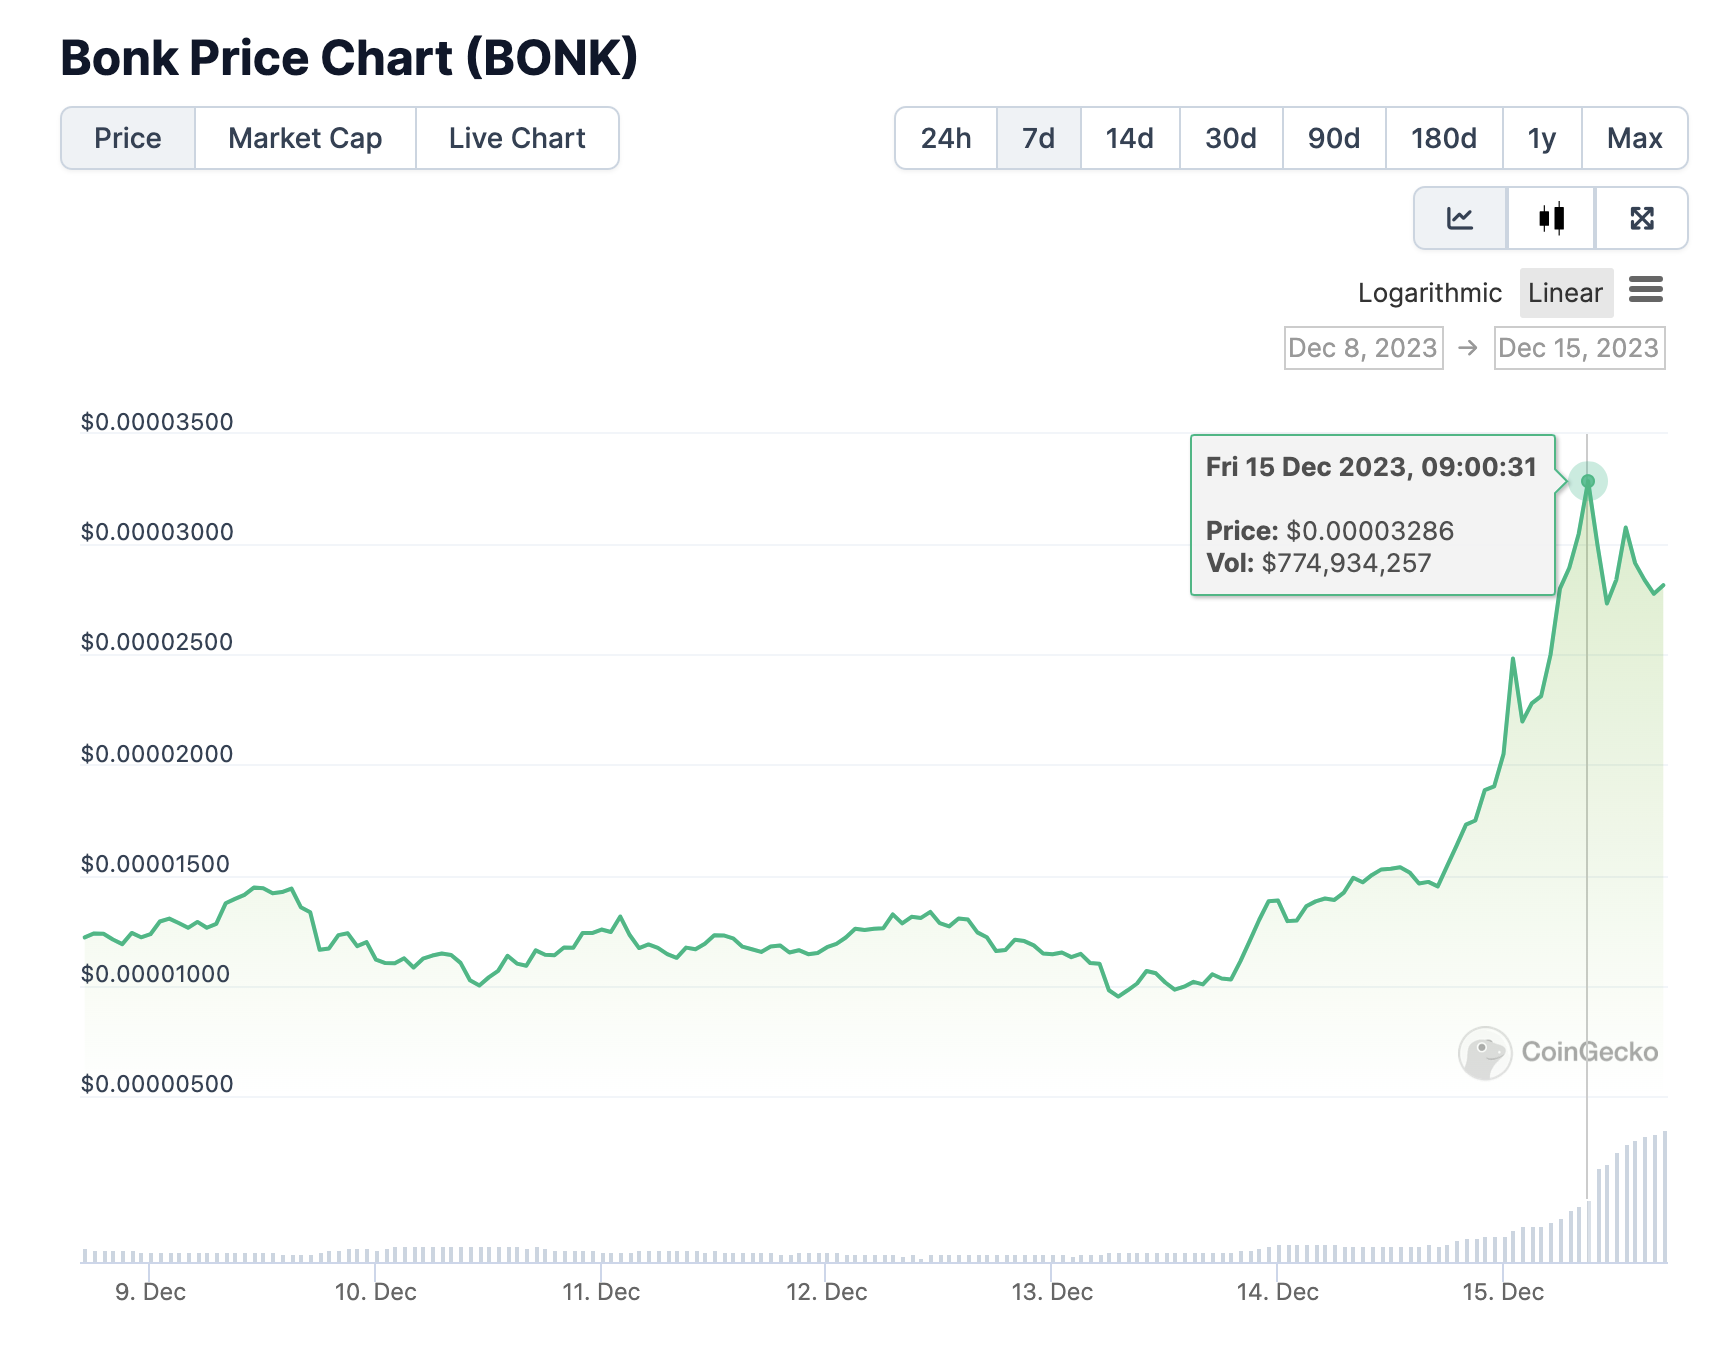This screenshot has height=1354, width=1728.
Task: Switch to line chart view icon
Action: 1459,218
